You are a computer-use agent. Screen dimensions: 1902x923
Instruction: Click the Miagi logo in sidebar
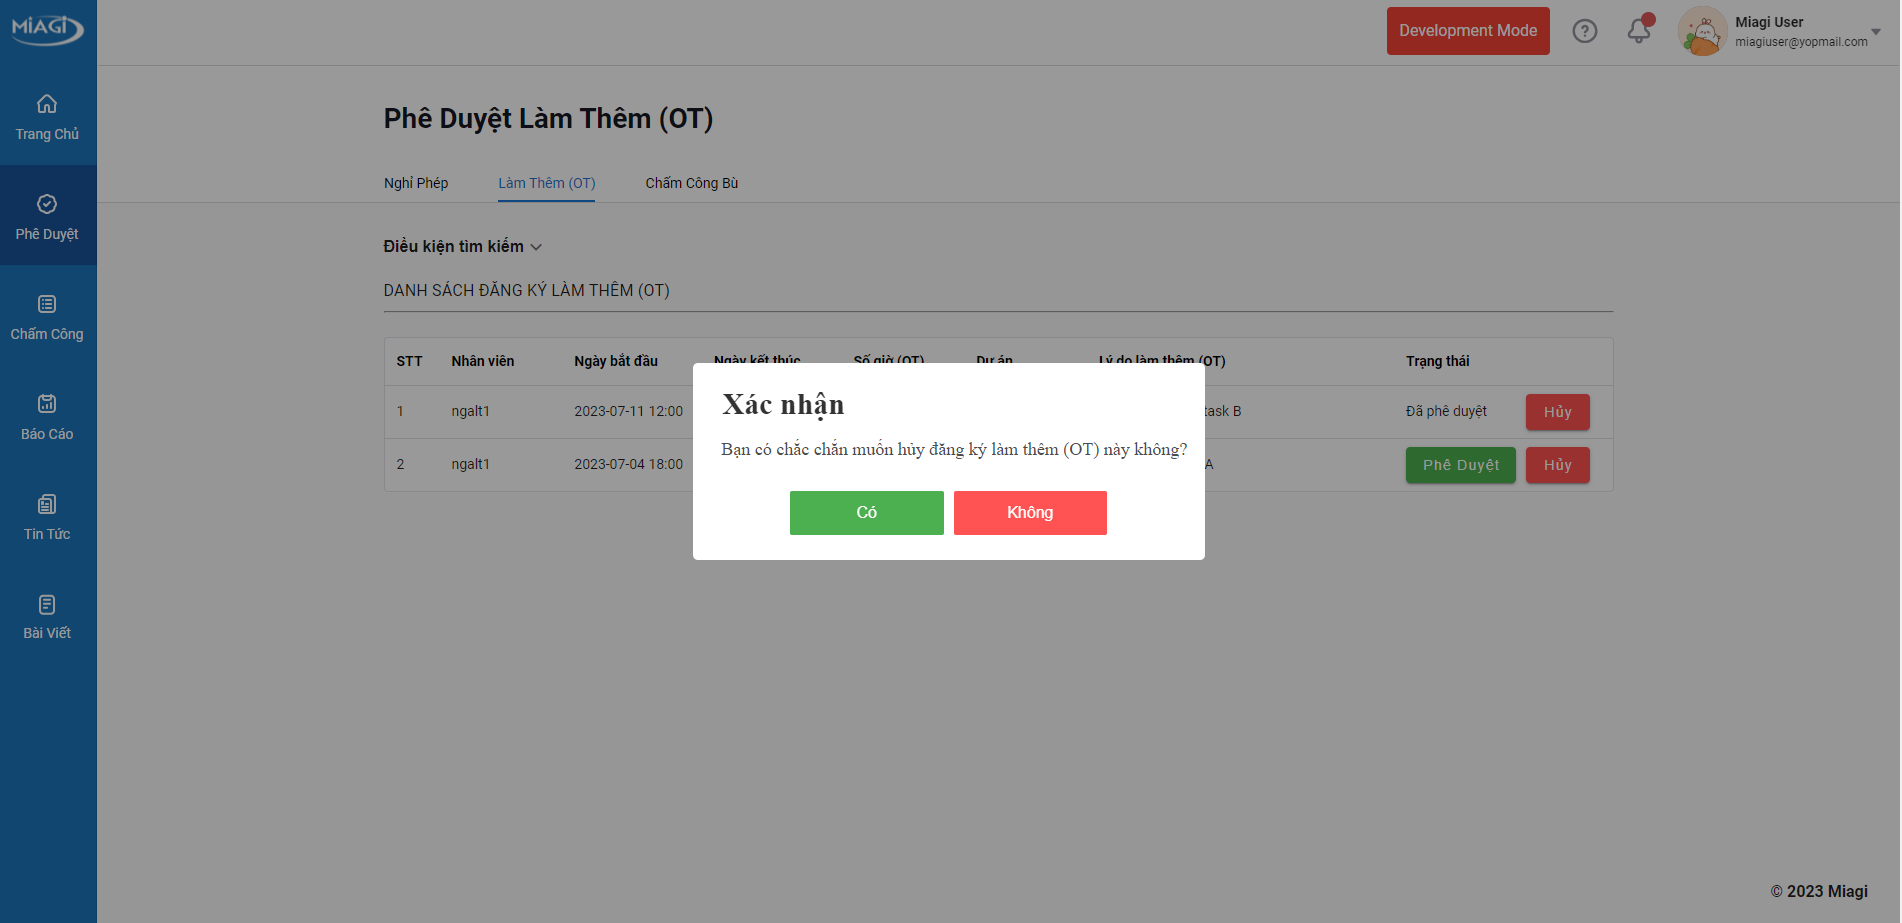tap(47, 28)
